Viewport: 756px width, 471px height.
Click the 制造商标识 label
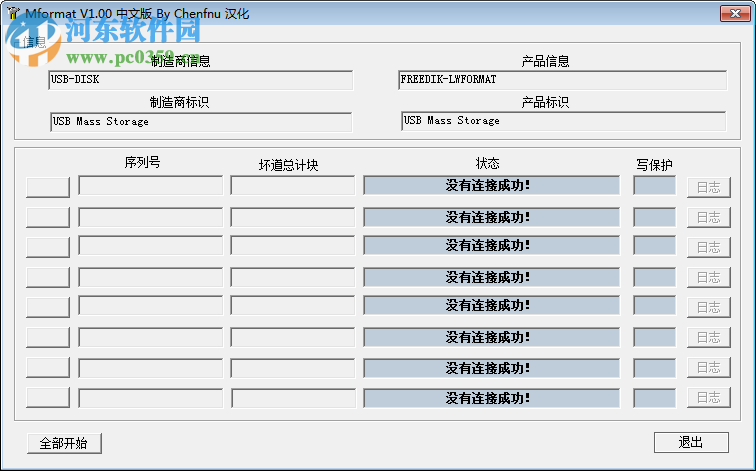(x=179, y=102)
